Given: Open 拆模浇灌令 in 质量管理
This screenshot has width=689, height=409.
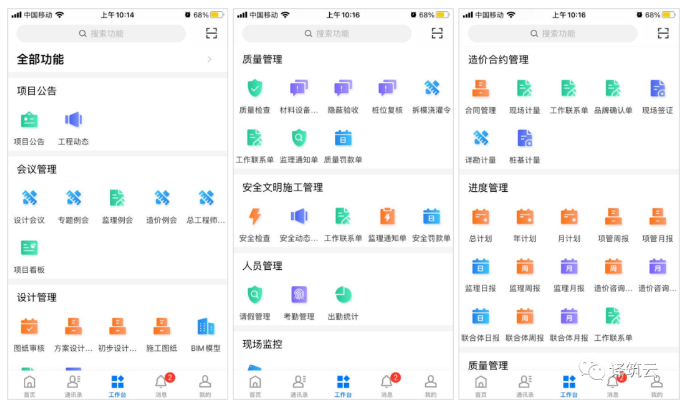Looking at the screenshot, I should click(432, 88).
